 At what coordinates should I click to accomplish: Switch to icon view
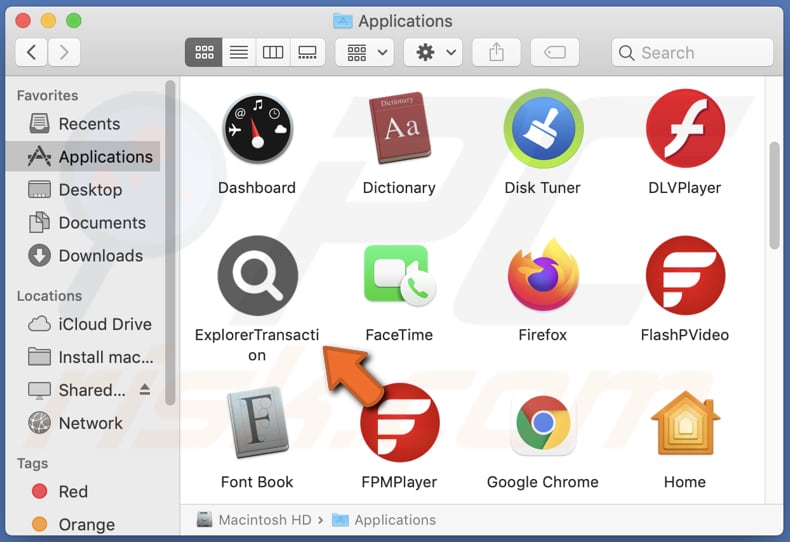[x=204, y=52]
